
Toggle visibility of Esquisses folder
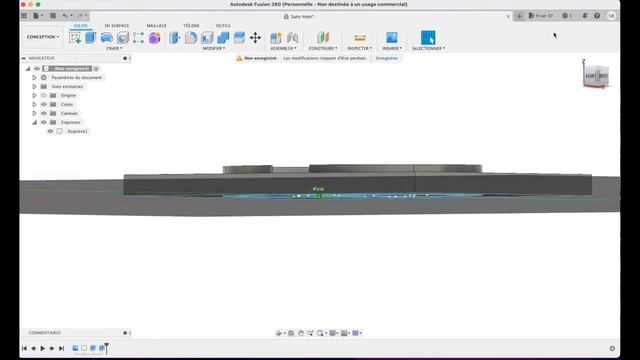pos(44,122)
